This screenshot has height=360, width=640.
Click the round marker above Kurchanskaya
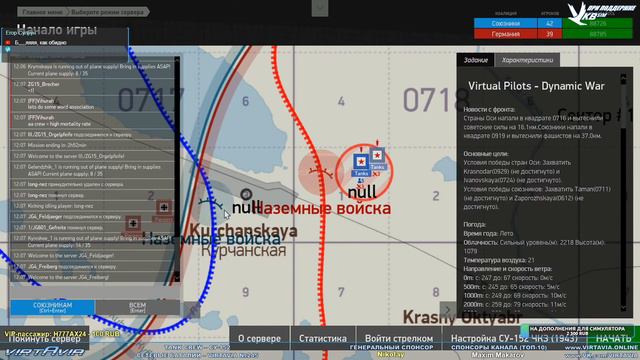(x=246, y=194)
